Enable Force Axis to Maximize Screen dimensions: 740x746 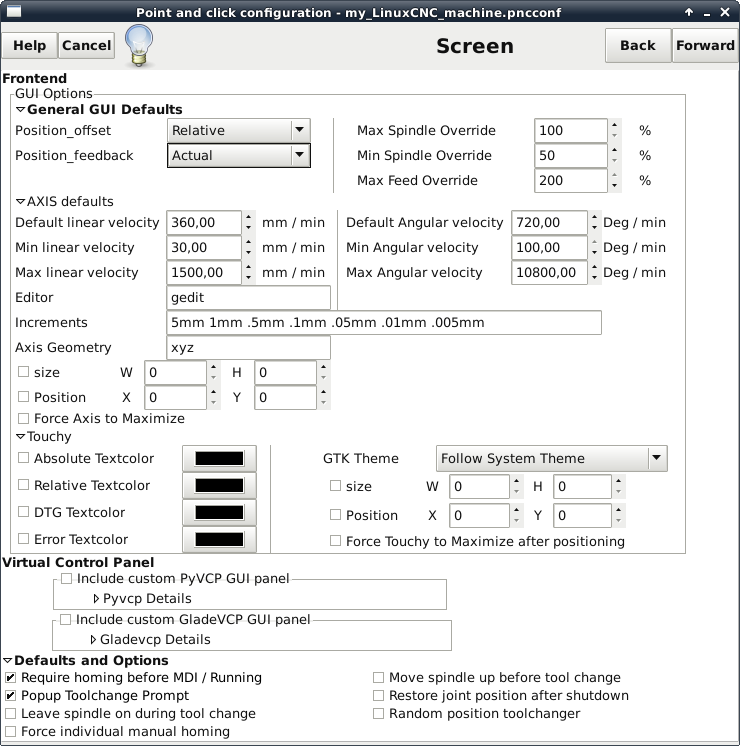tap(24, 419)
